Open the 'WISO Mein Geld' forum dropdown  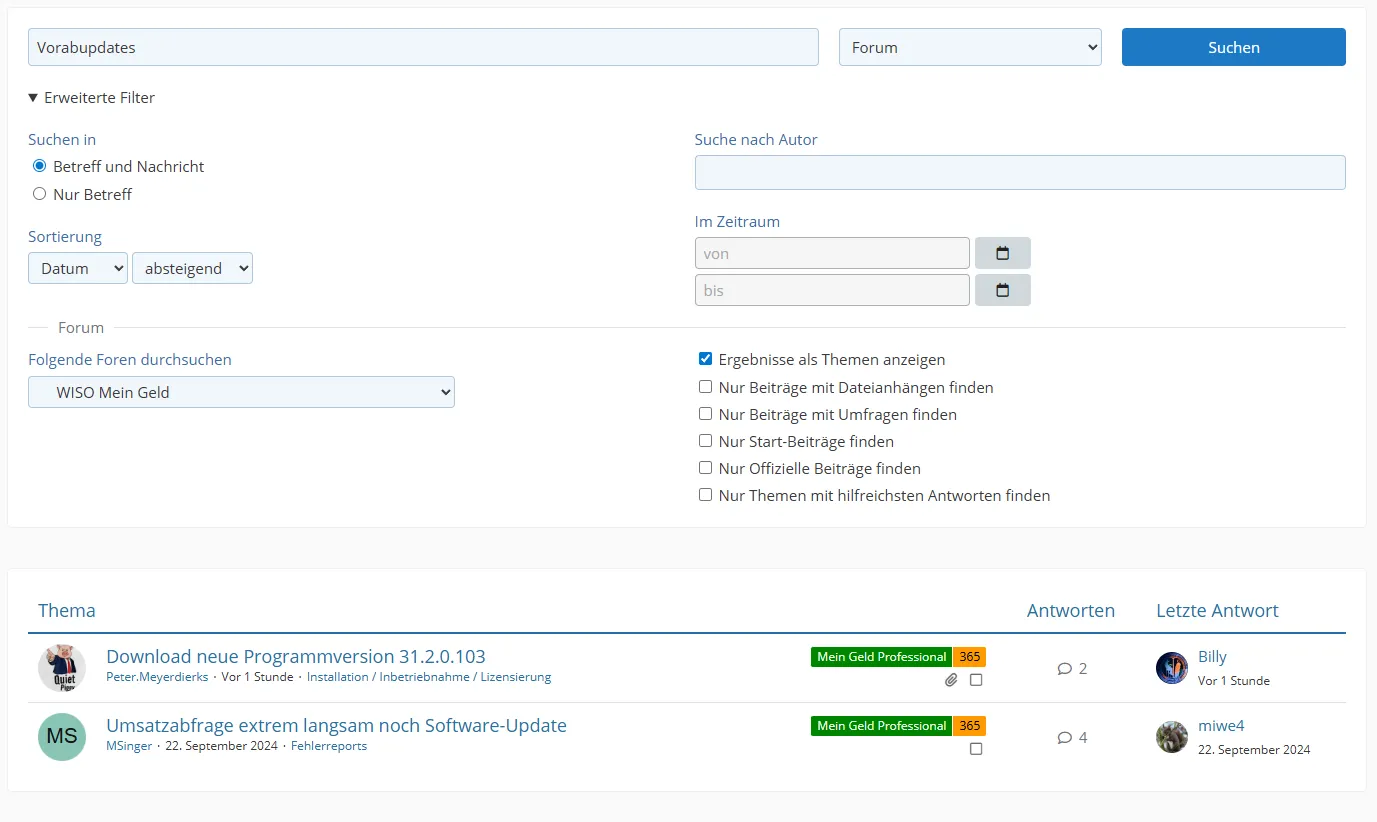(241, 392)
